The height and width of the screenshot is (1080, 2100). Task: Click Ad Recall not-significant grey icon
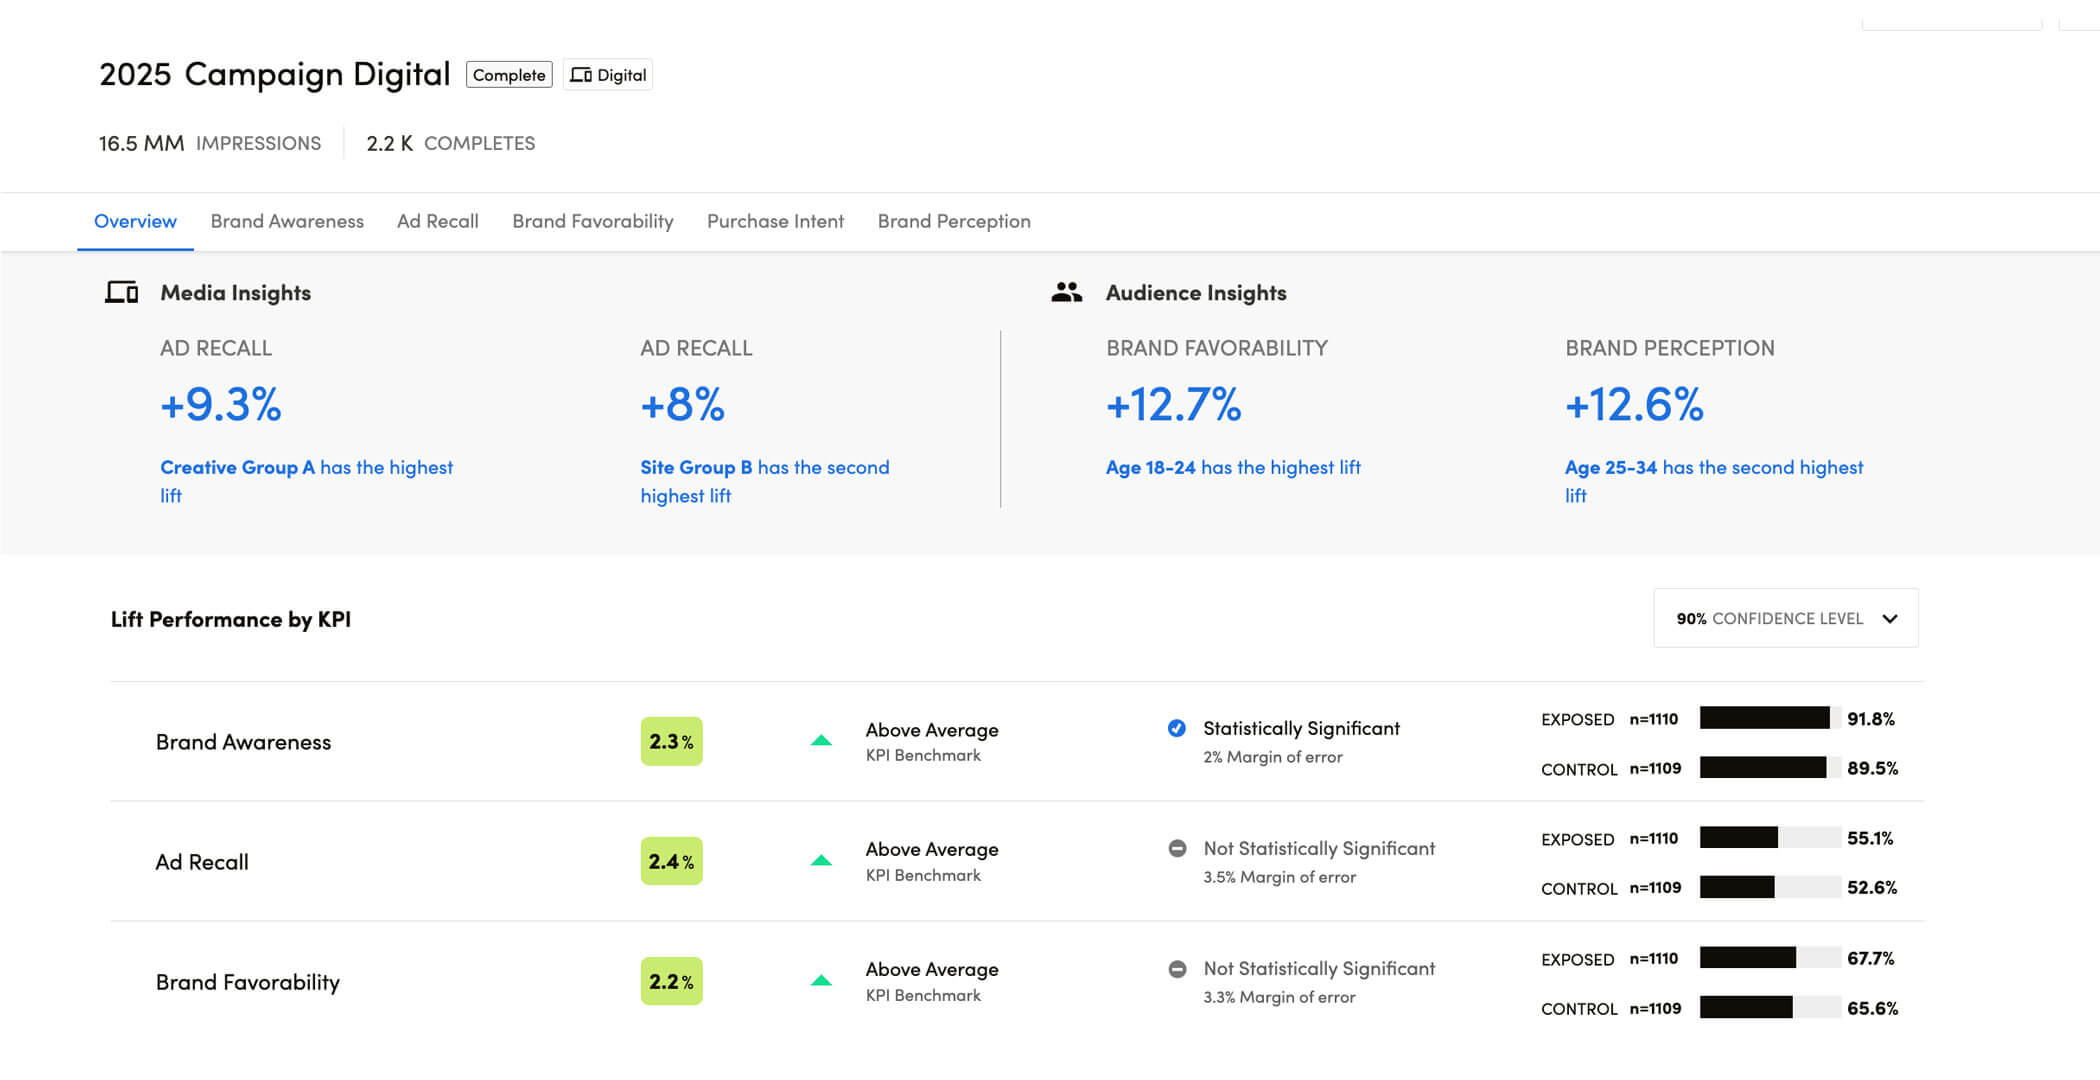(1177, 848)
